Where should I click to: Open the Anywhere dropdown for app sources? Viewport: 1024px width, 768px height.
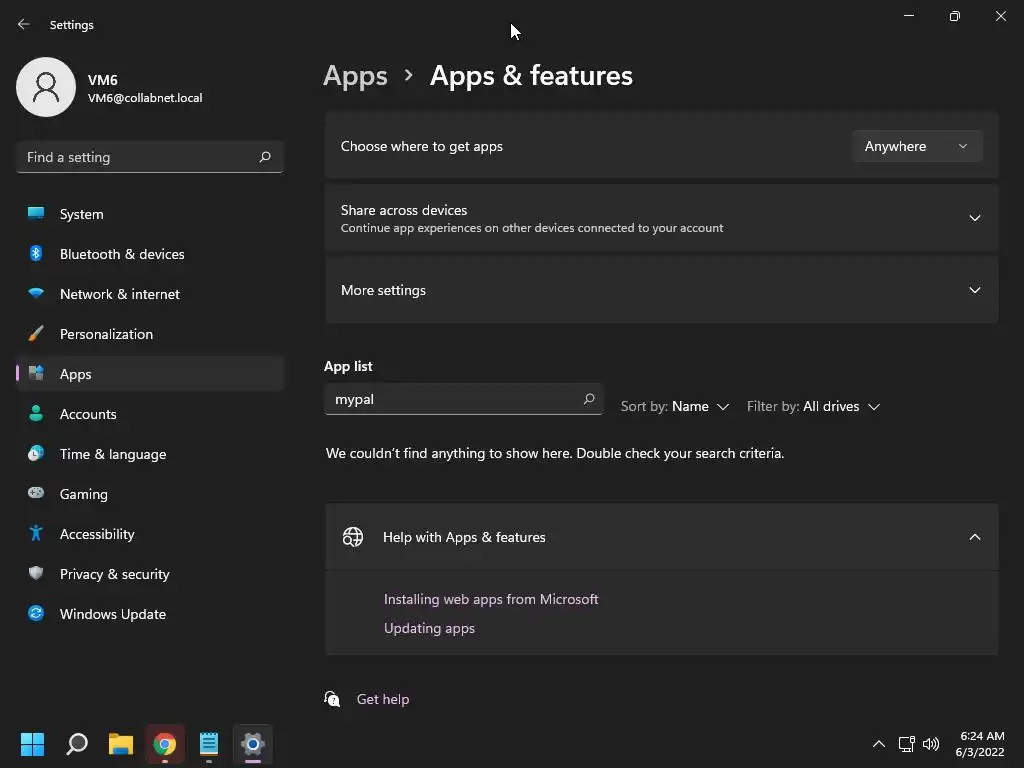click(x=917, y=146)
